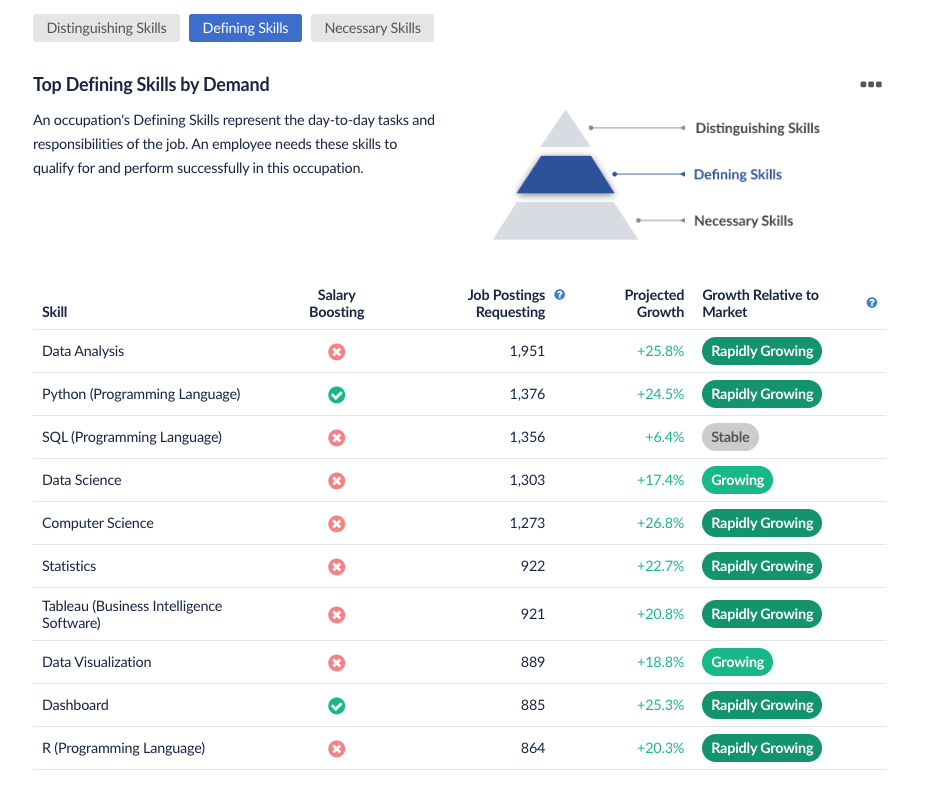The width and height of the screenshot is (933, 789).
Task: Click Python salary boosting green check icon
Action: [337, 394]
